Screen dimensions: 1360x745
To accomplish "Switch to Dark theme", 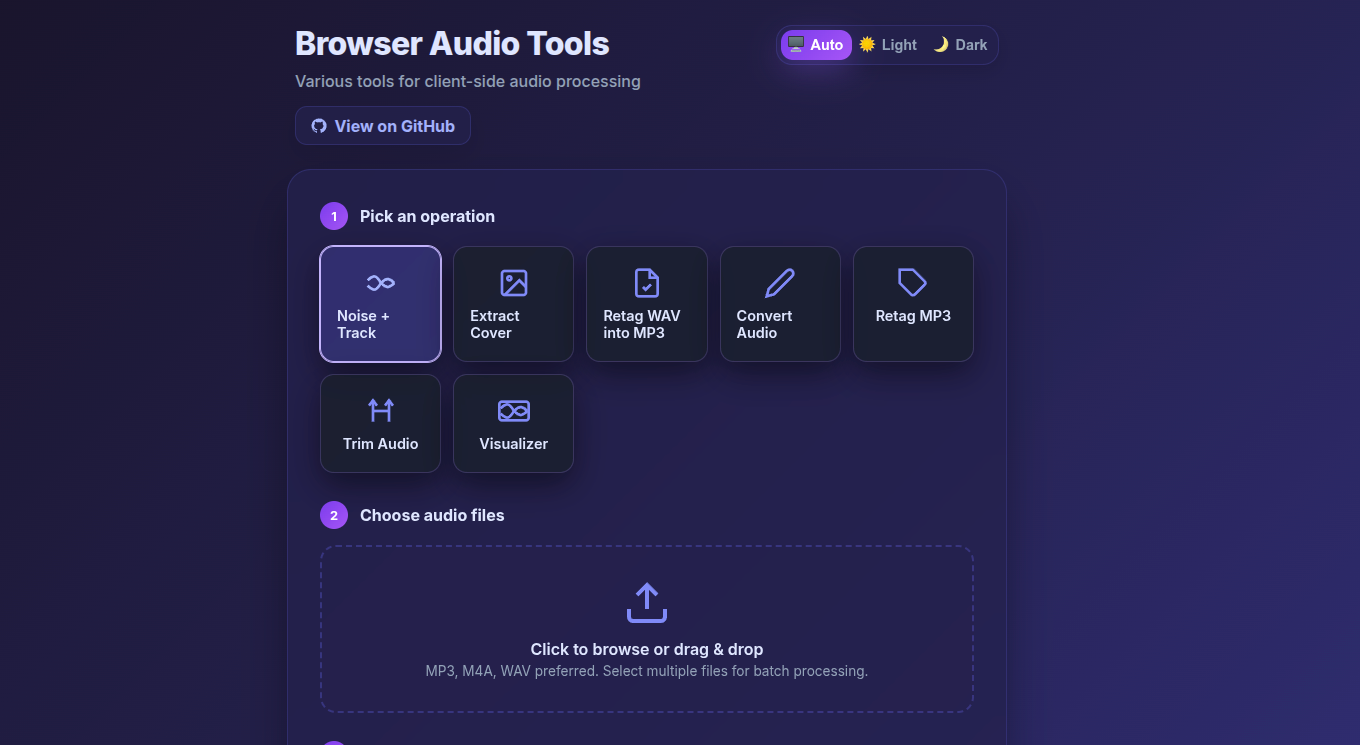I will tap(959, 44).
